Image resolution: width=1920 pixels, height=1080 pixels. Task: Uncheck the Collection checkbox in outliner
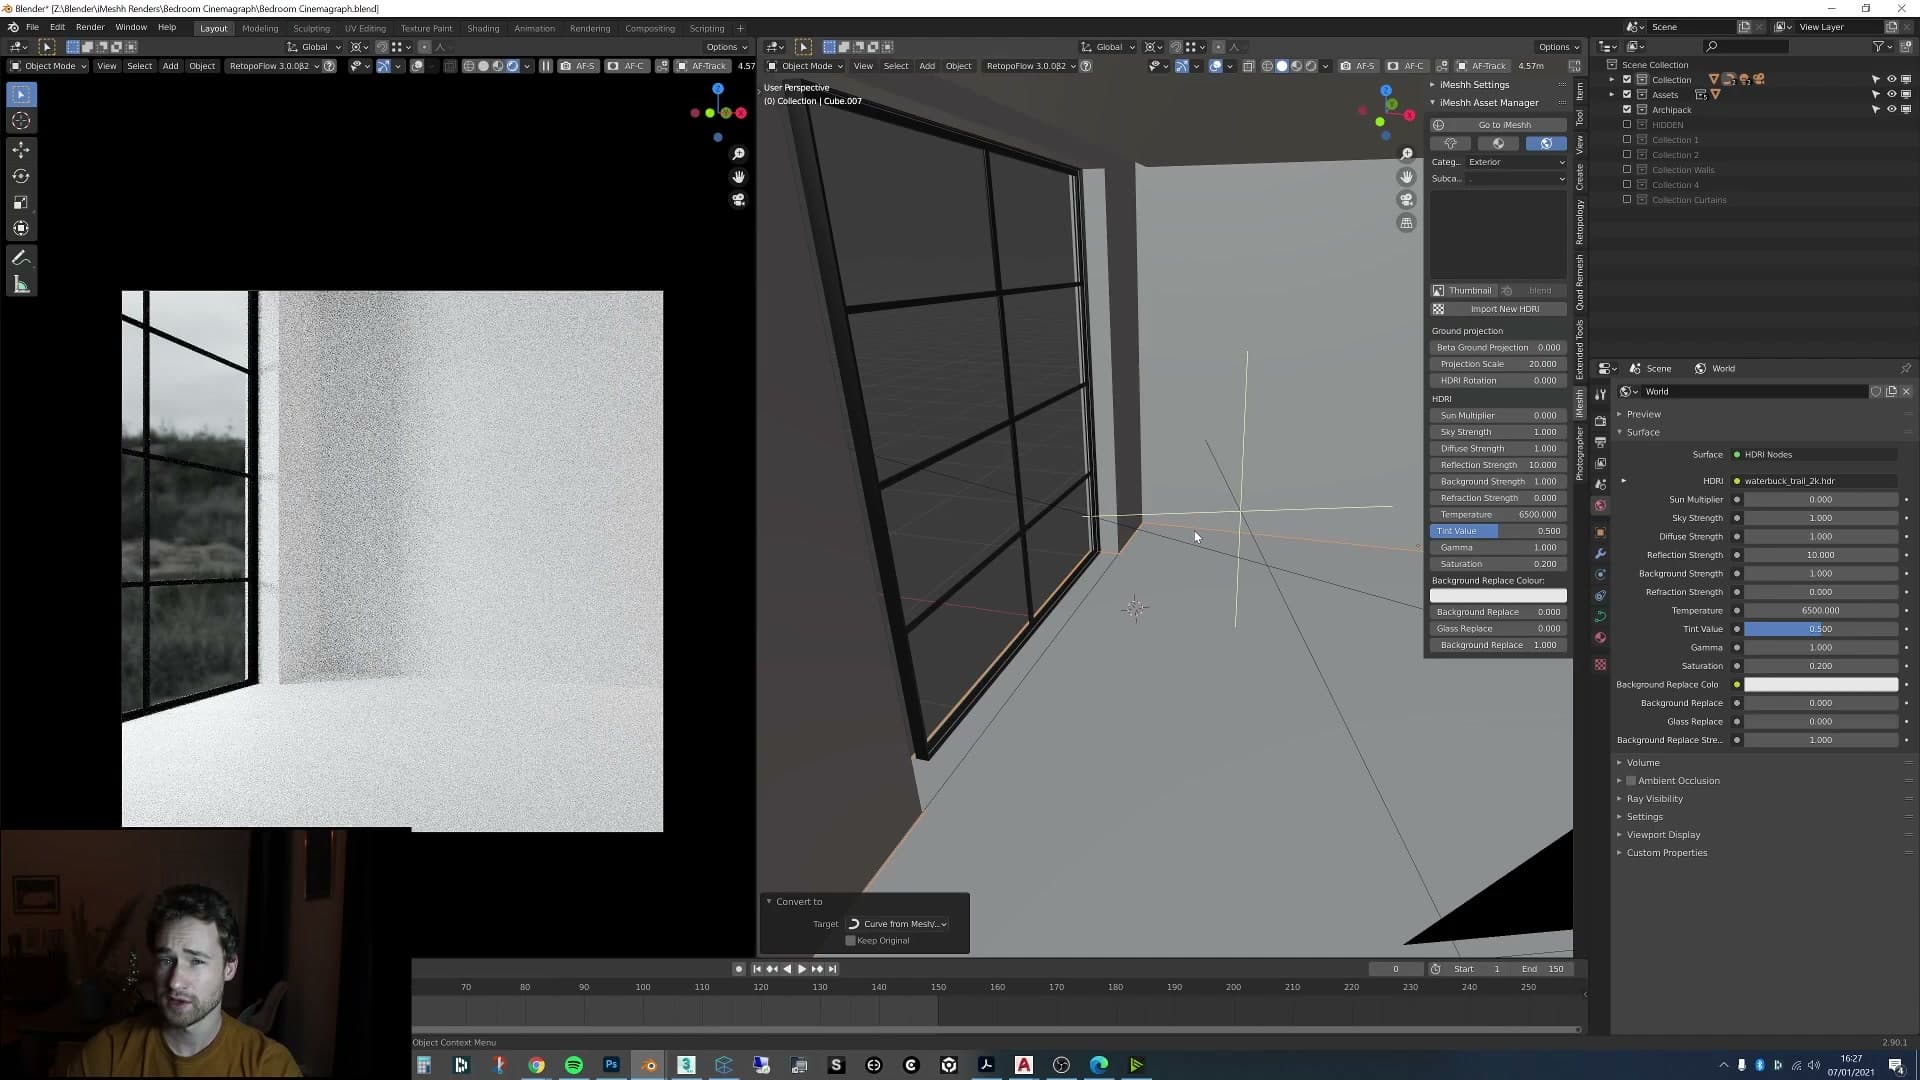pyautogui.click(x=1627, y=80)
